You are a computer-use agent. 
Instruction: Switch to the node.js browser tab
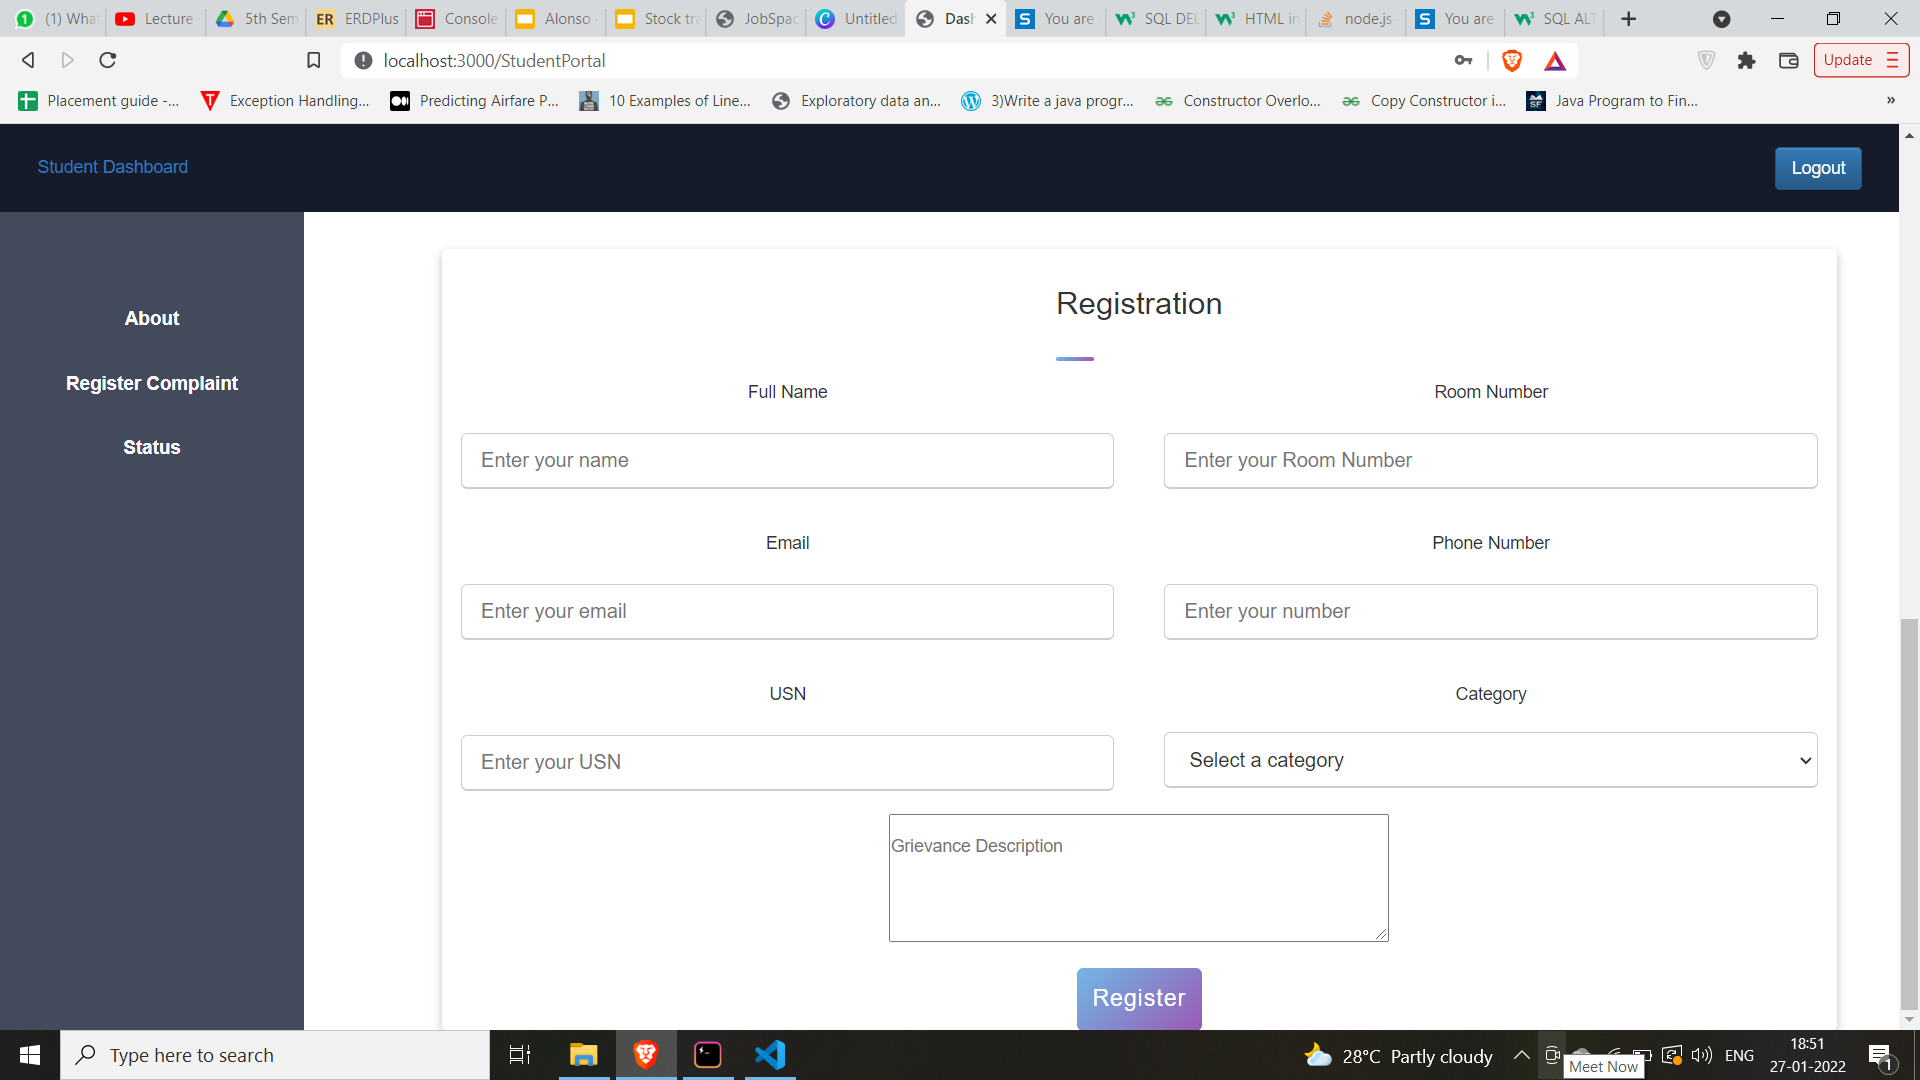coord(1360,18)
